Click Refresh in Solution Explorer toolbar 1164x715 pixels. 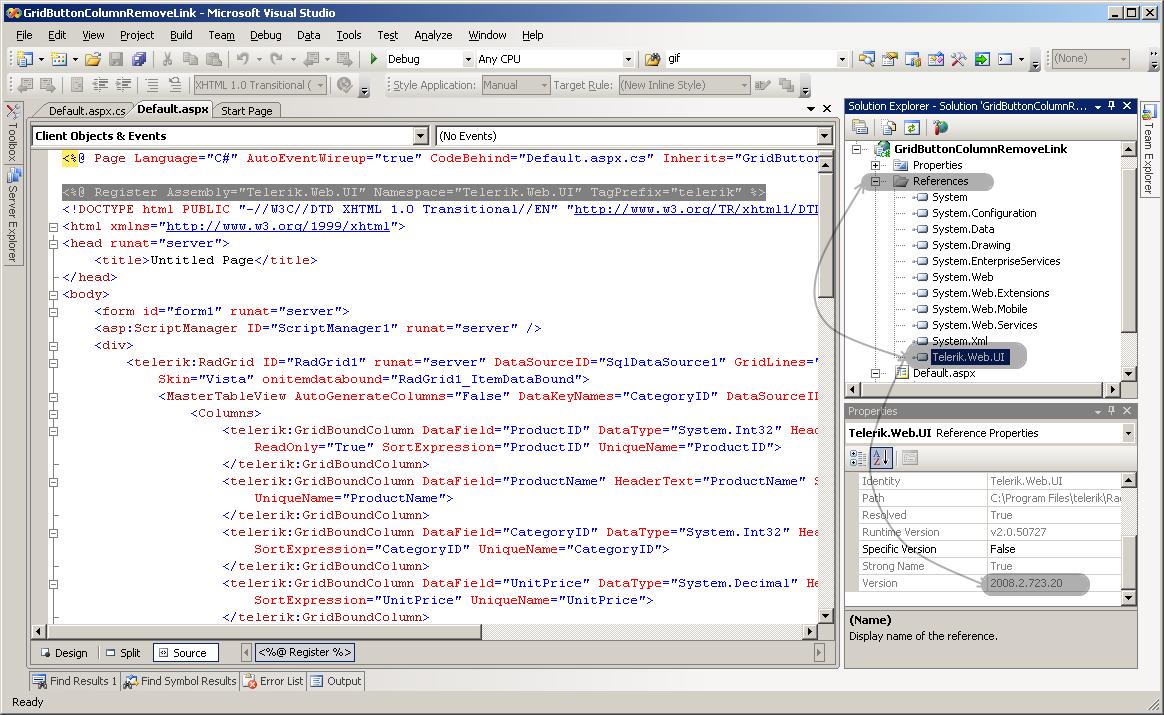(x=911, y=127)
